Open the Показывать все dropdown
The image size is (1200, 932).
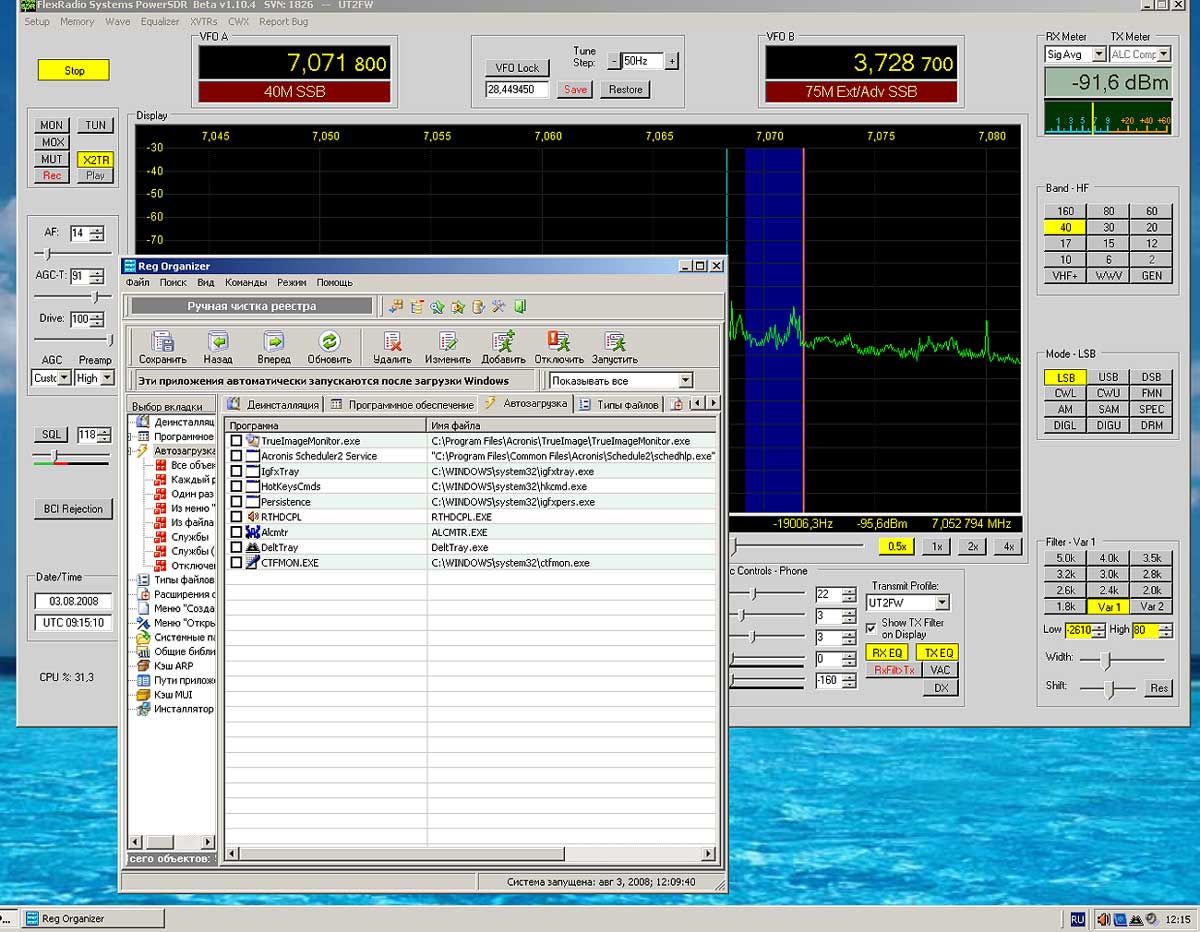[x=685, y=381]
